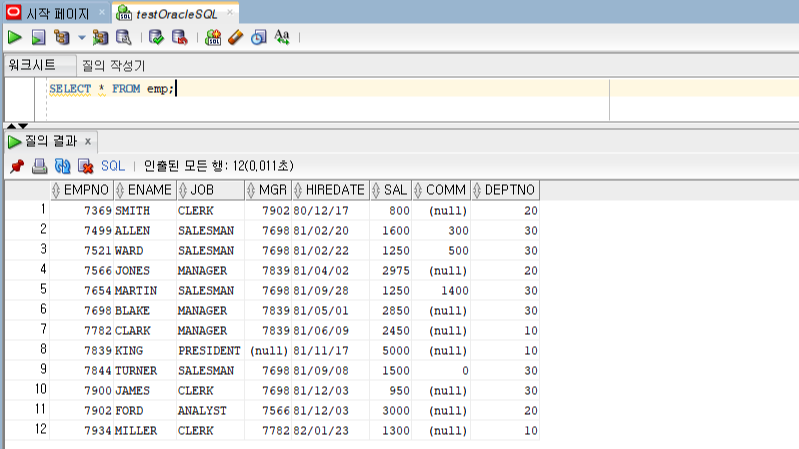Click the 2975 salary cell
The image size is (799, 449).
(x=391, y=271)
